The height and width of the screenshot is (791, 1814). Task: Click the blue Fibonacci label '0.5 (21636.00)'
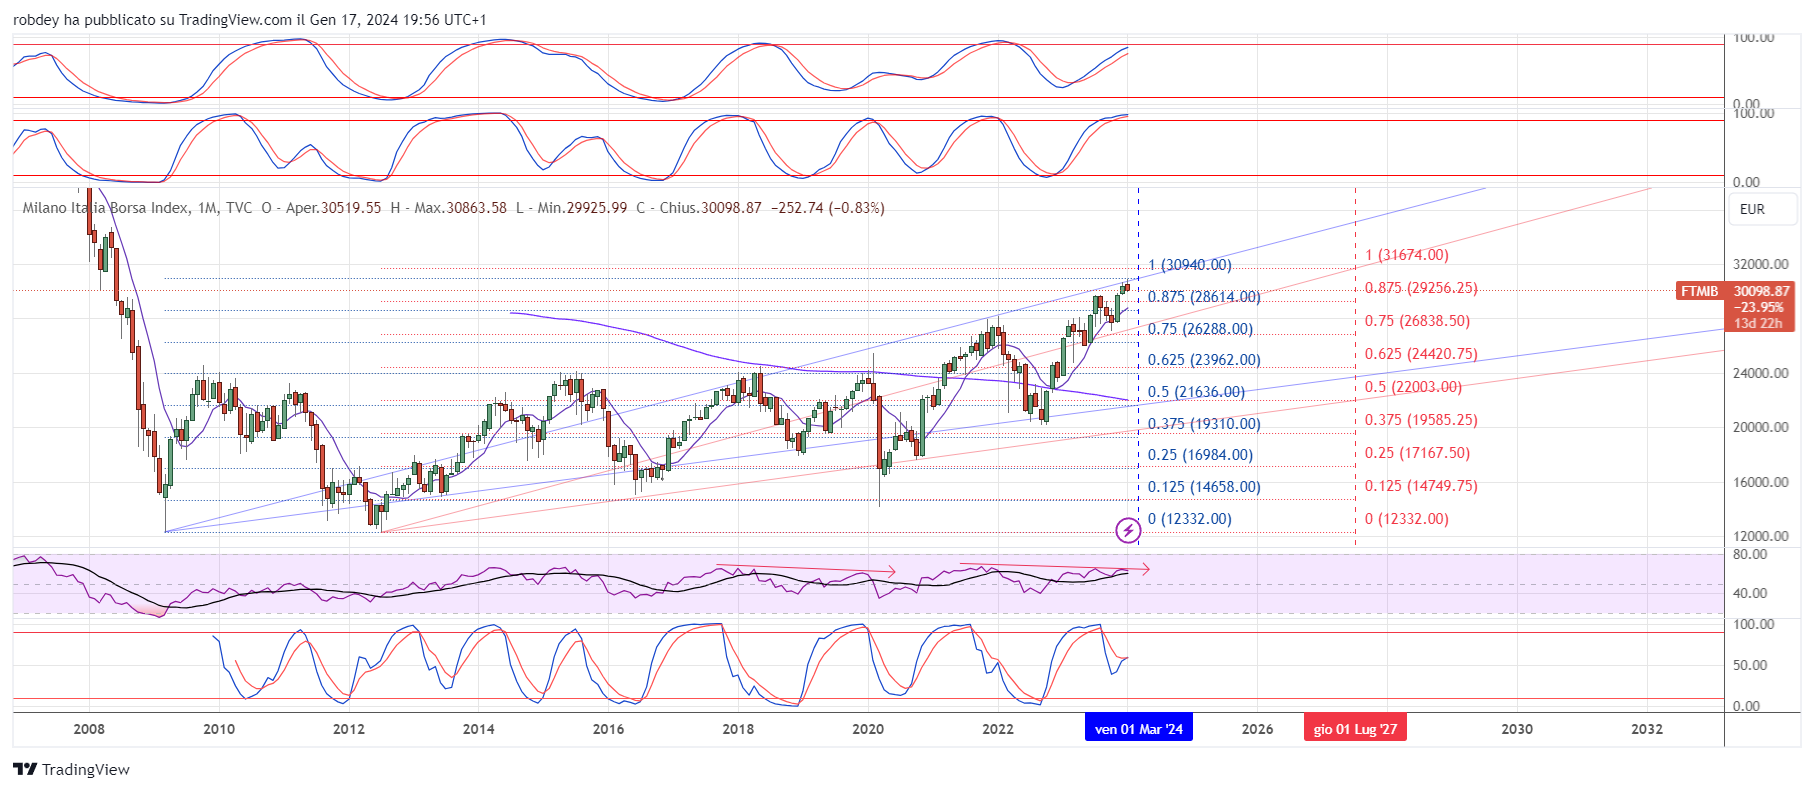(1196, 392)
